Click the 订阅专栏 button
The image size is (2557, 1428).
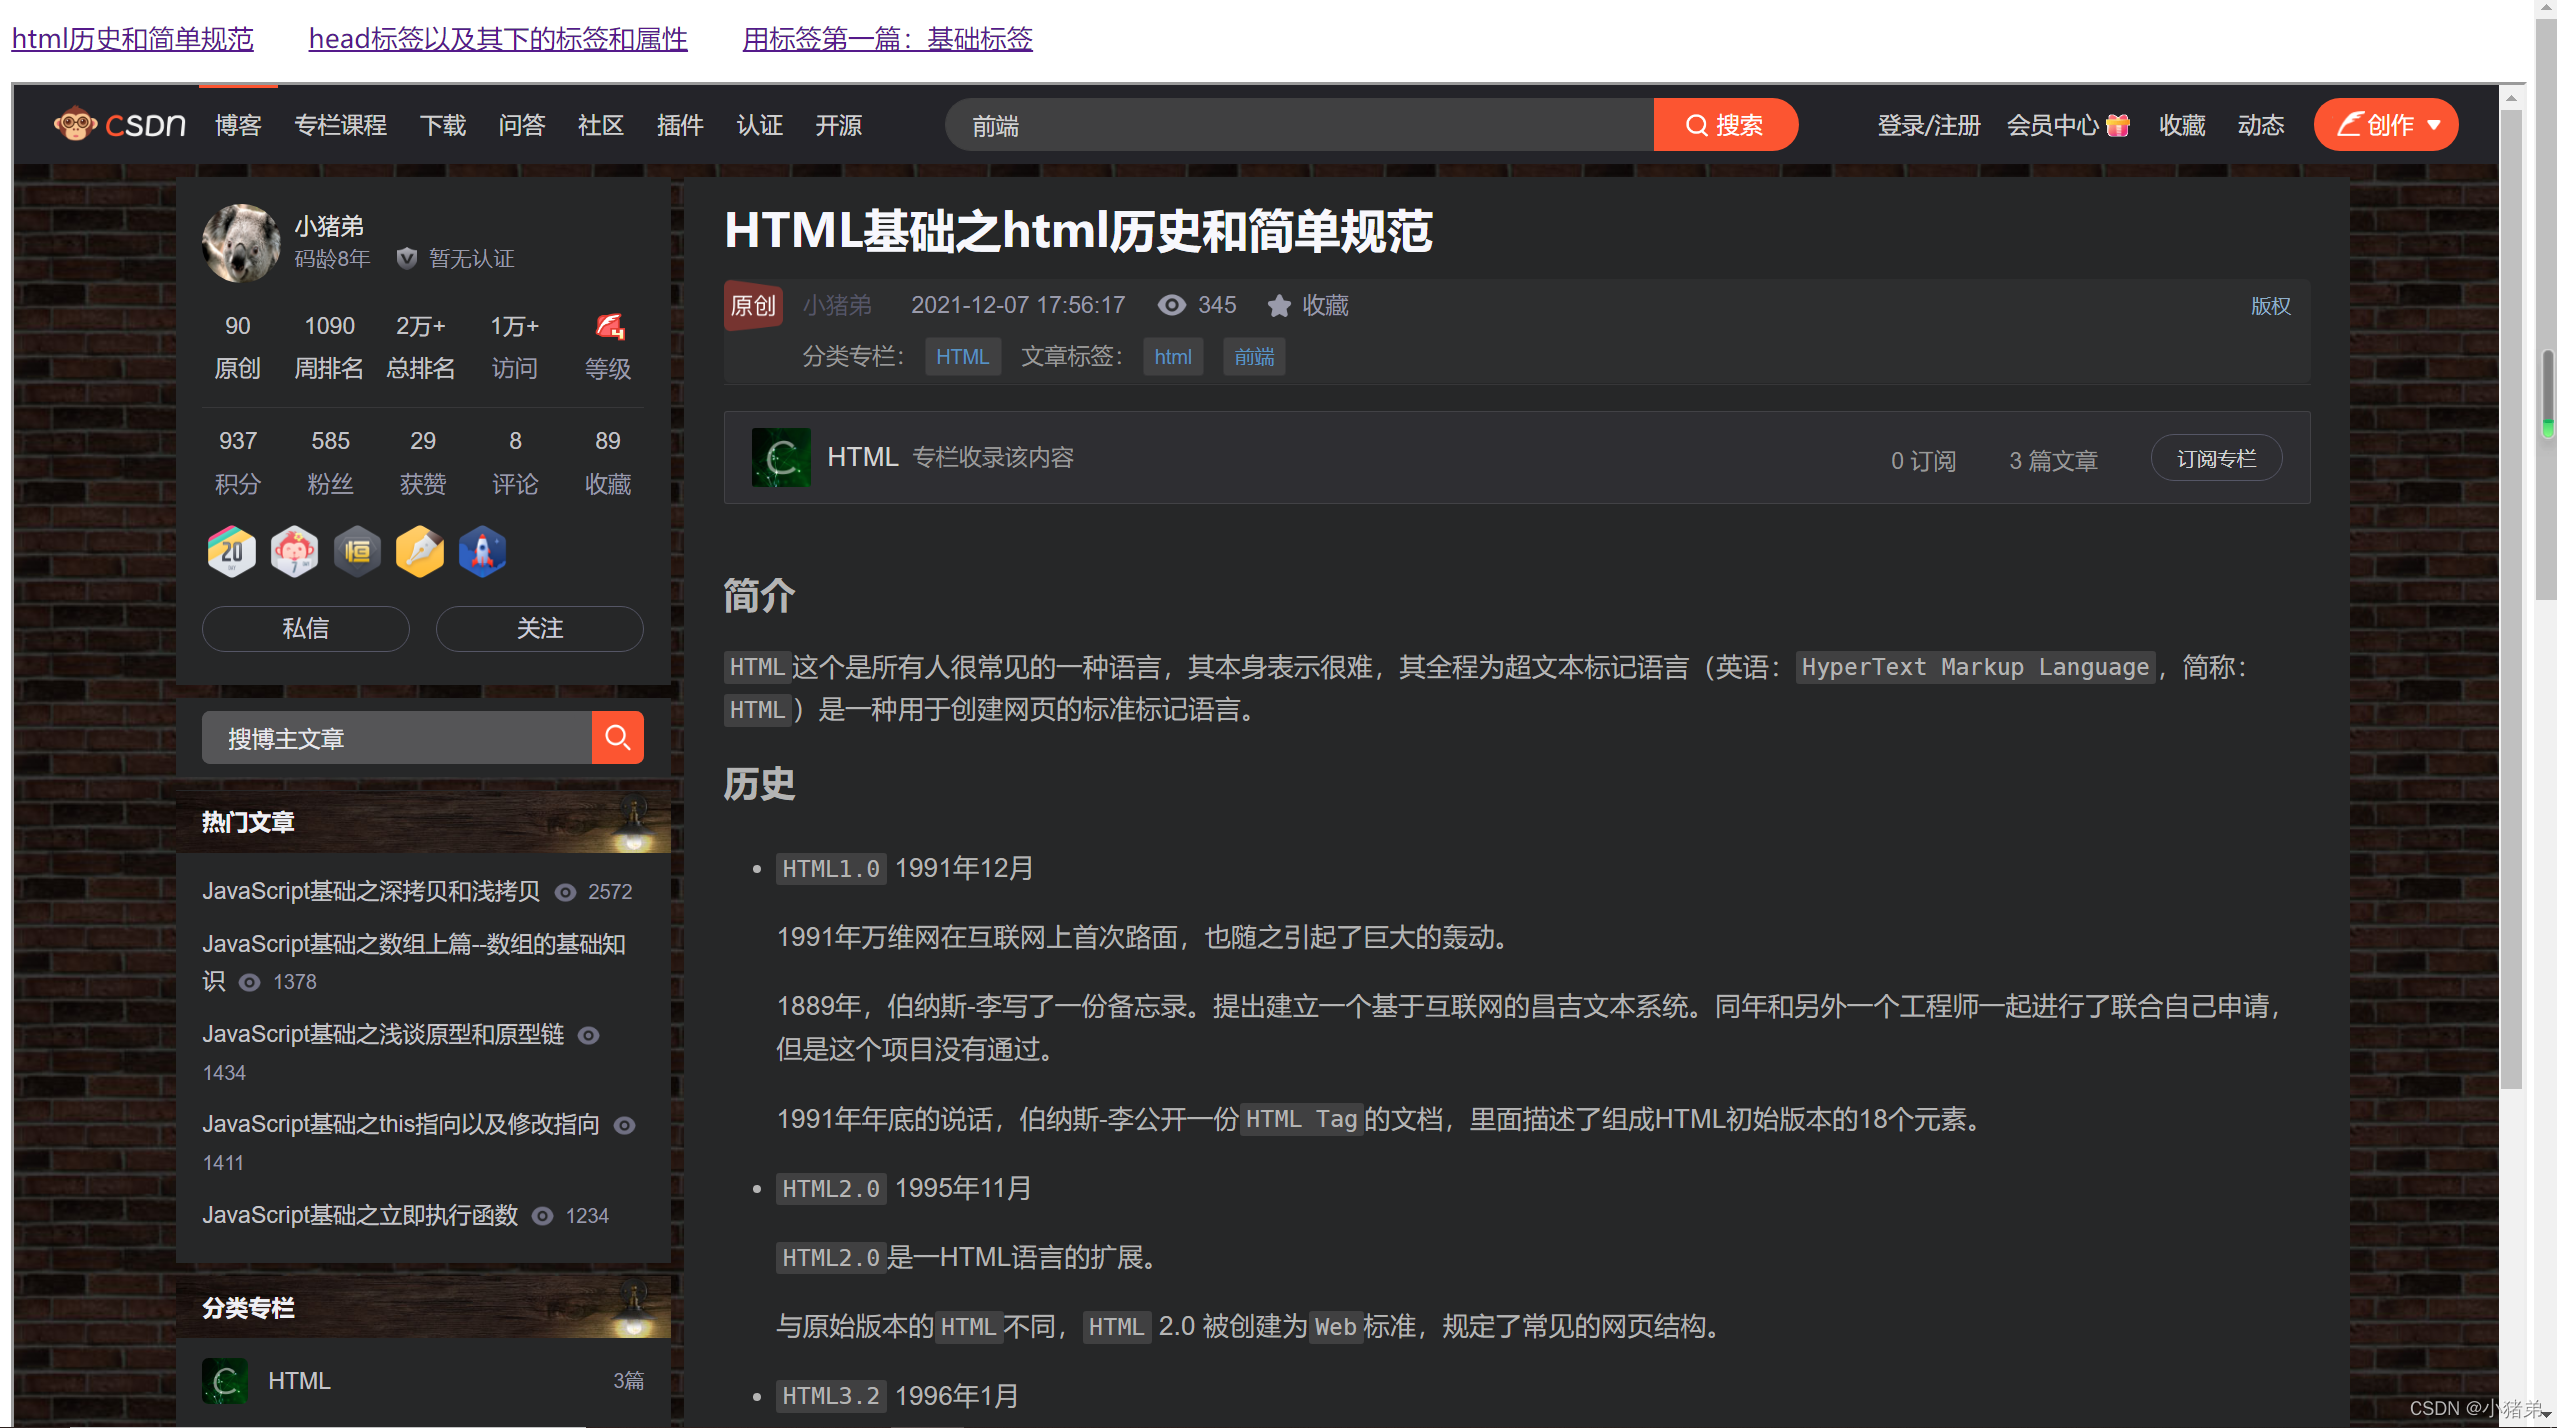[2216, 457]
